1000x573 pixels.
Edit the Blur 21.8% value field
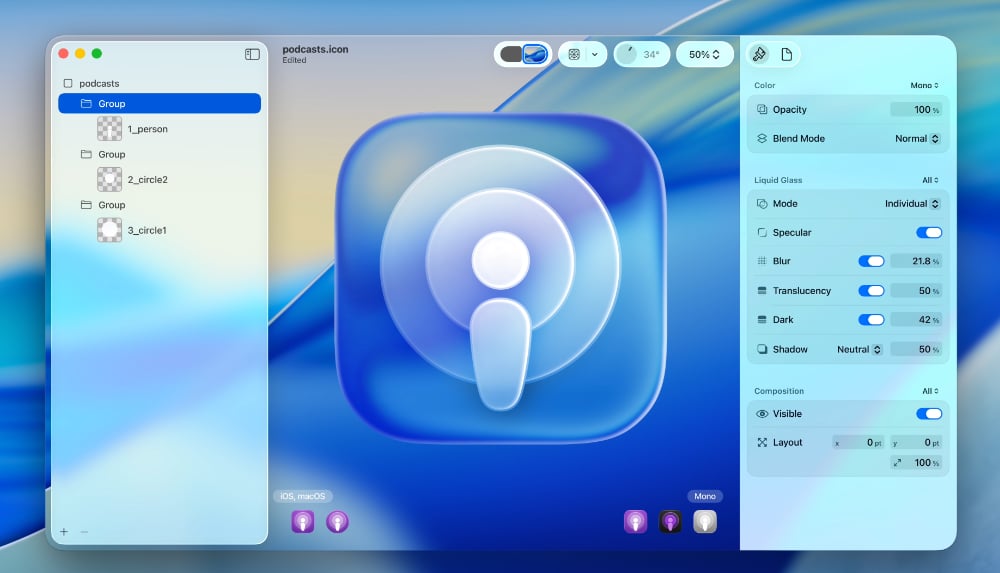click(916, 261)
